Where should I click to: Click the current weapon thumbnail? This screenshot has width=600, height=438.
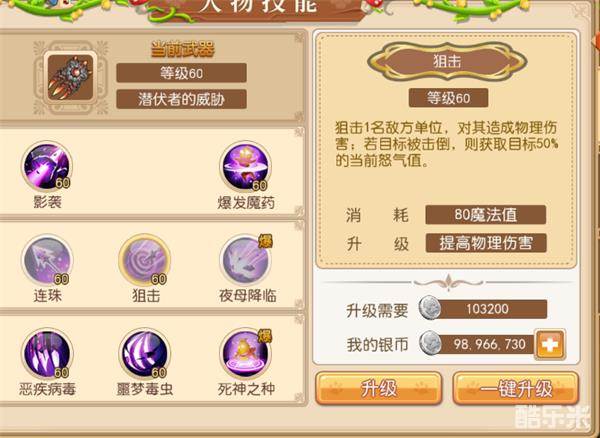click(x=70, y=77)
